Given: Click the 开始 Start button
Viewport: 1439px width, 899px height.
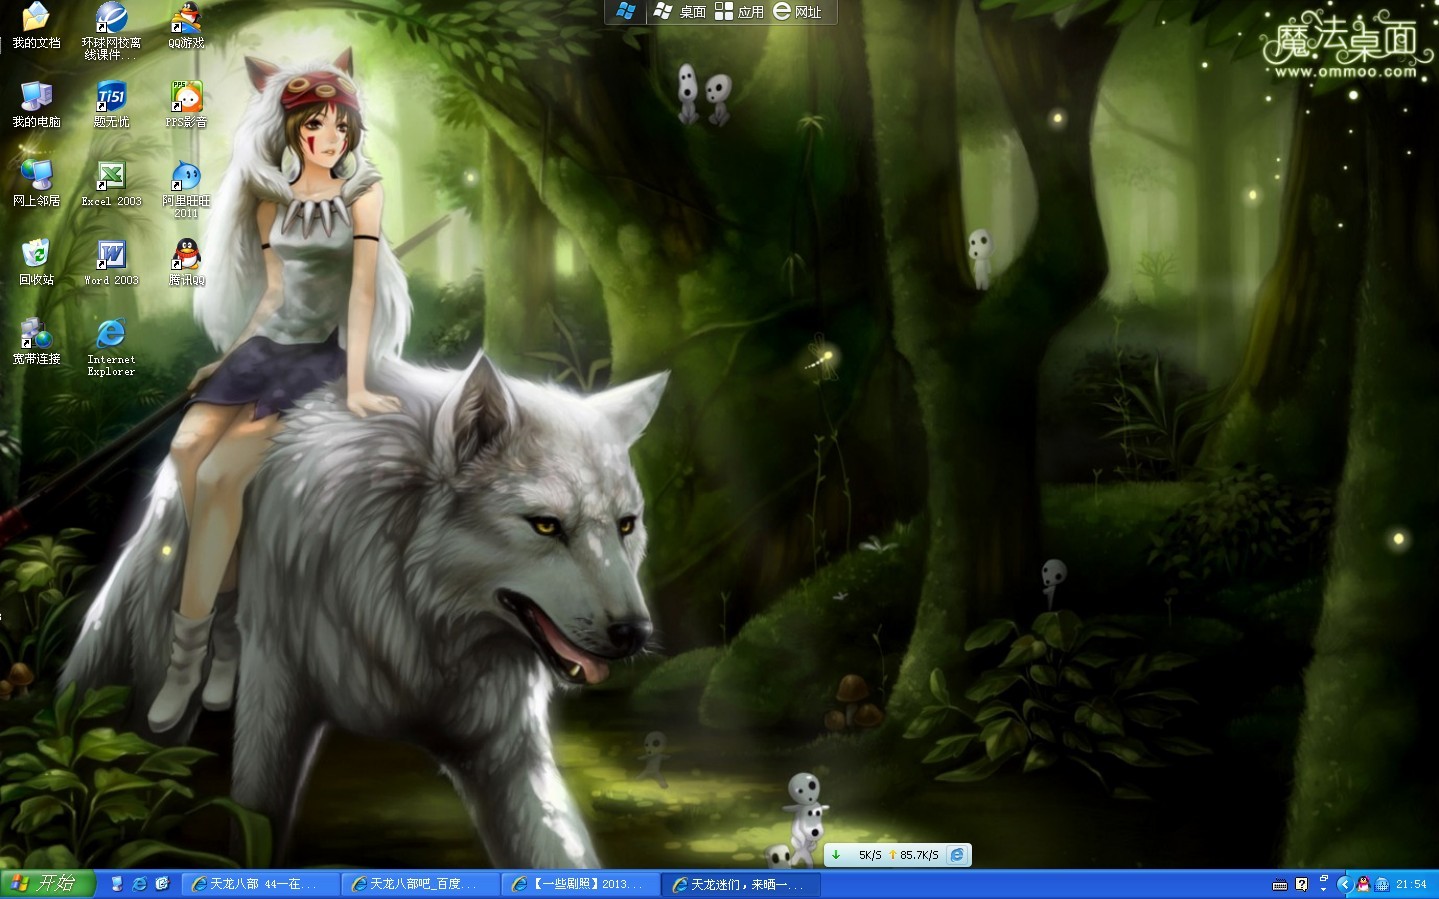Looking at the screenshot, I should [47, 884].
